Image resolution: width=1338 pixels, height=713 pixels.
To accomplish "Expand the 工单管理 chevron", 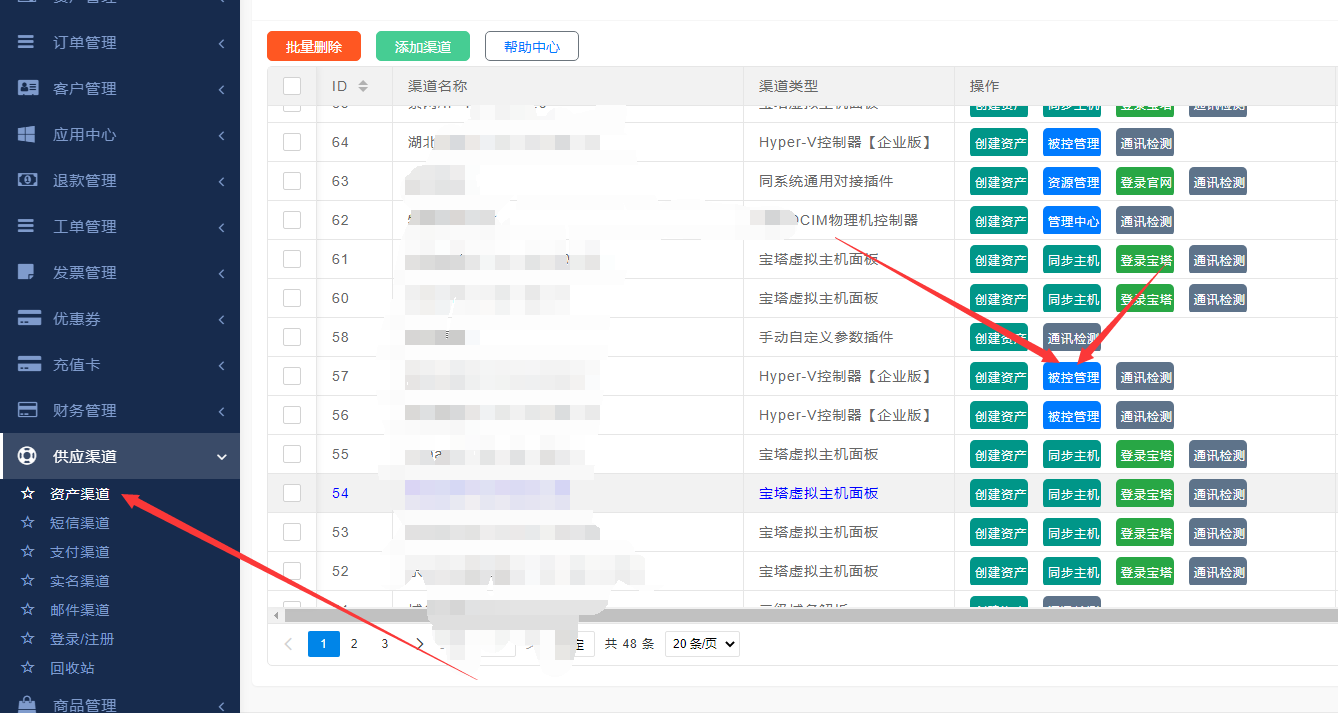I will (221, 227).
